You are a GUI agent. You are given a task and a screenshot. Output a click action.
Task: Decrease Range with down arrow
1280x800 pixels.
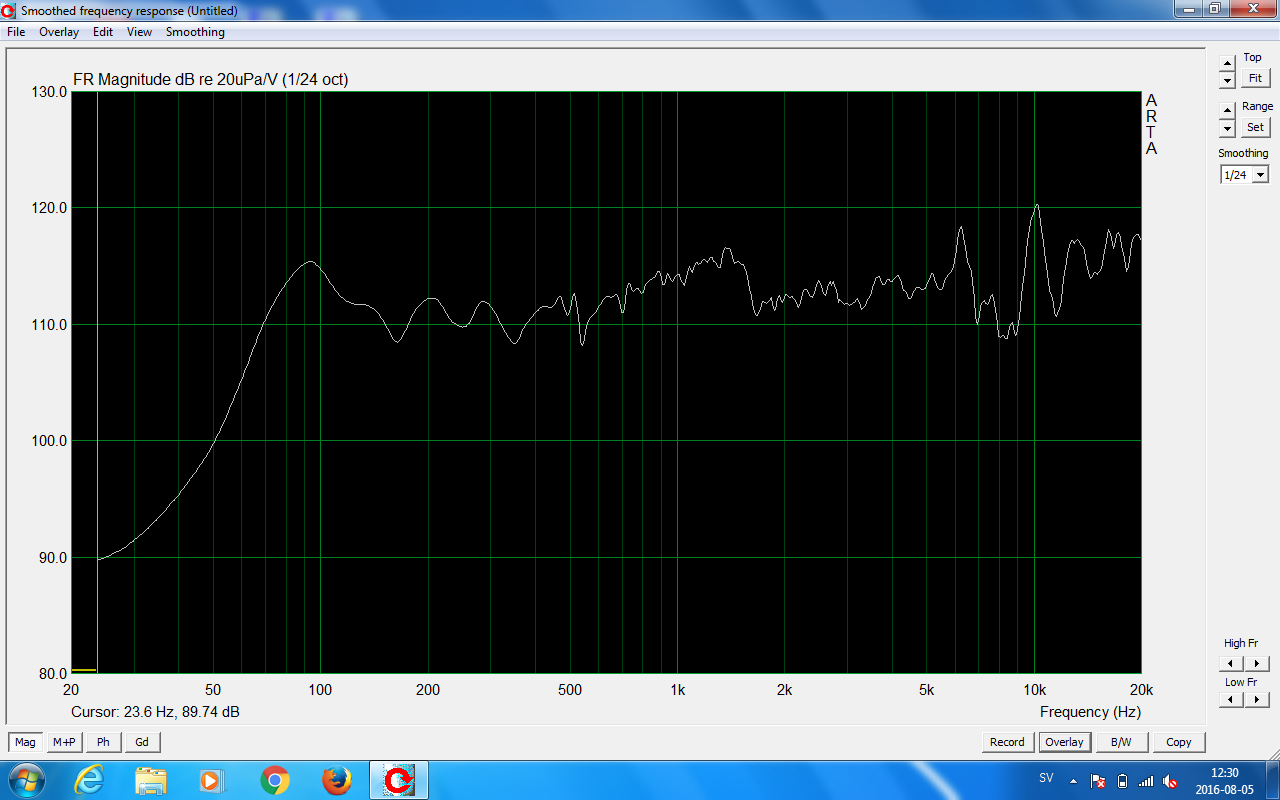tap(1227, 128)
